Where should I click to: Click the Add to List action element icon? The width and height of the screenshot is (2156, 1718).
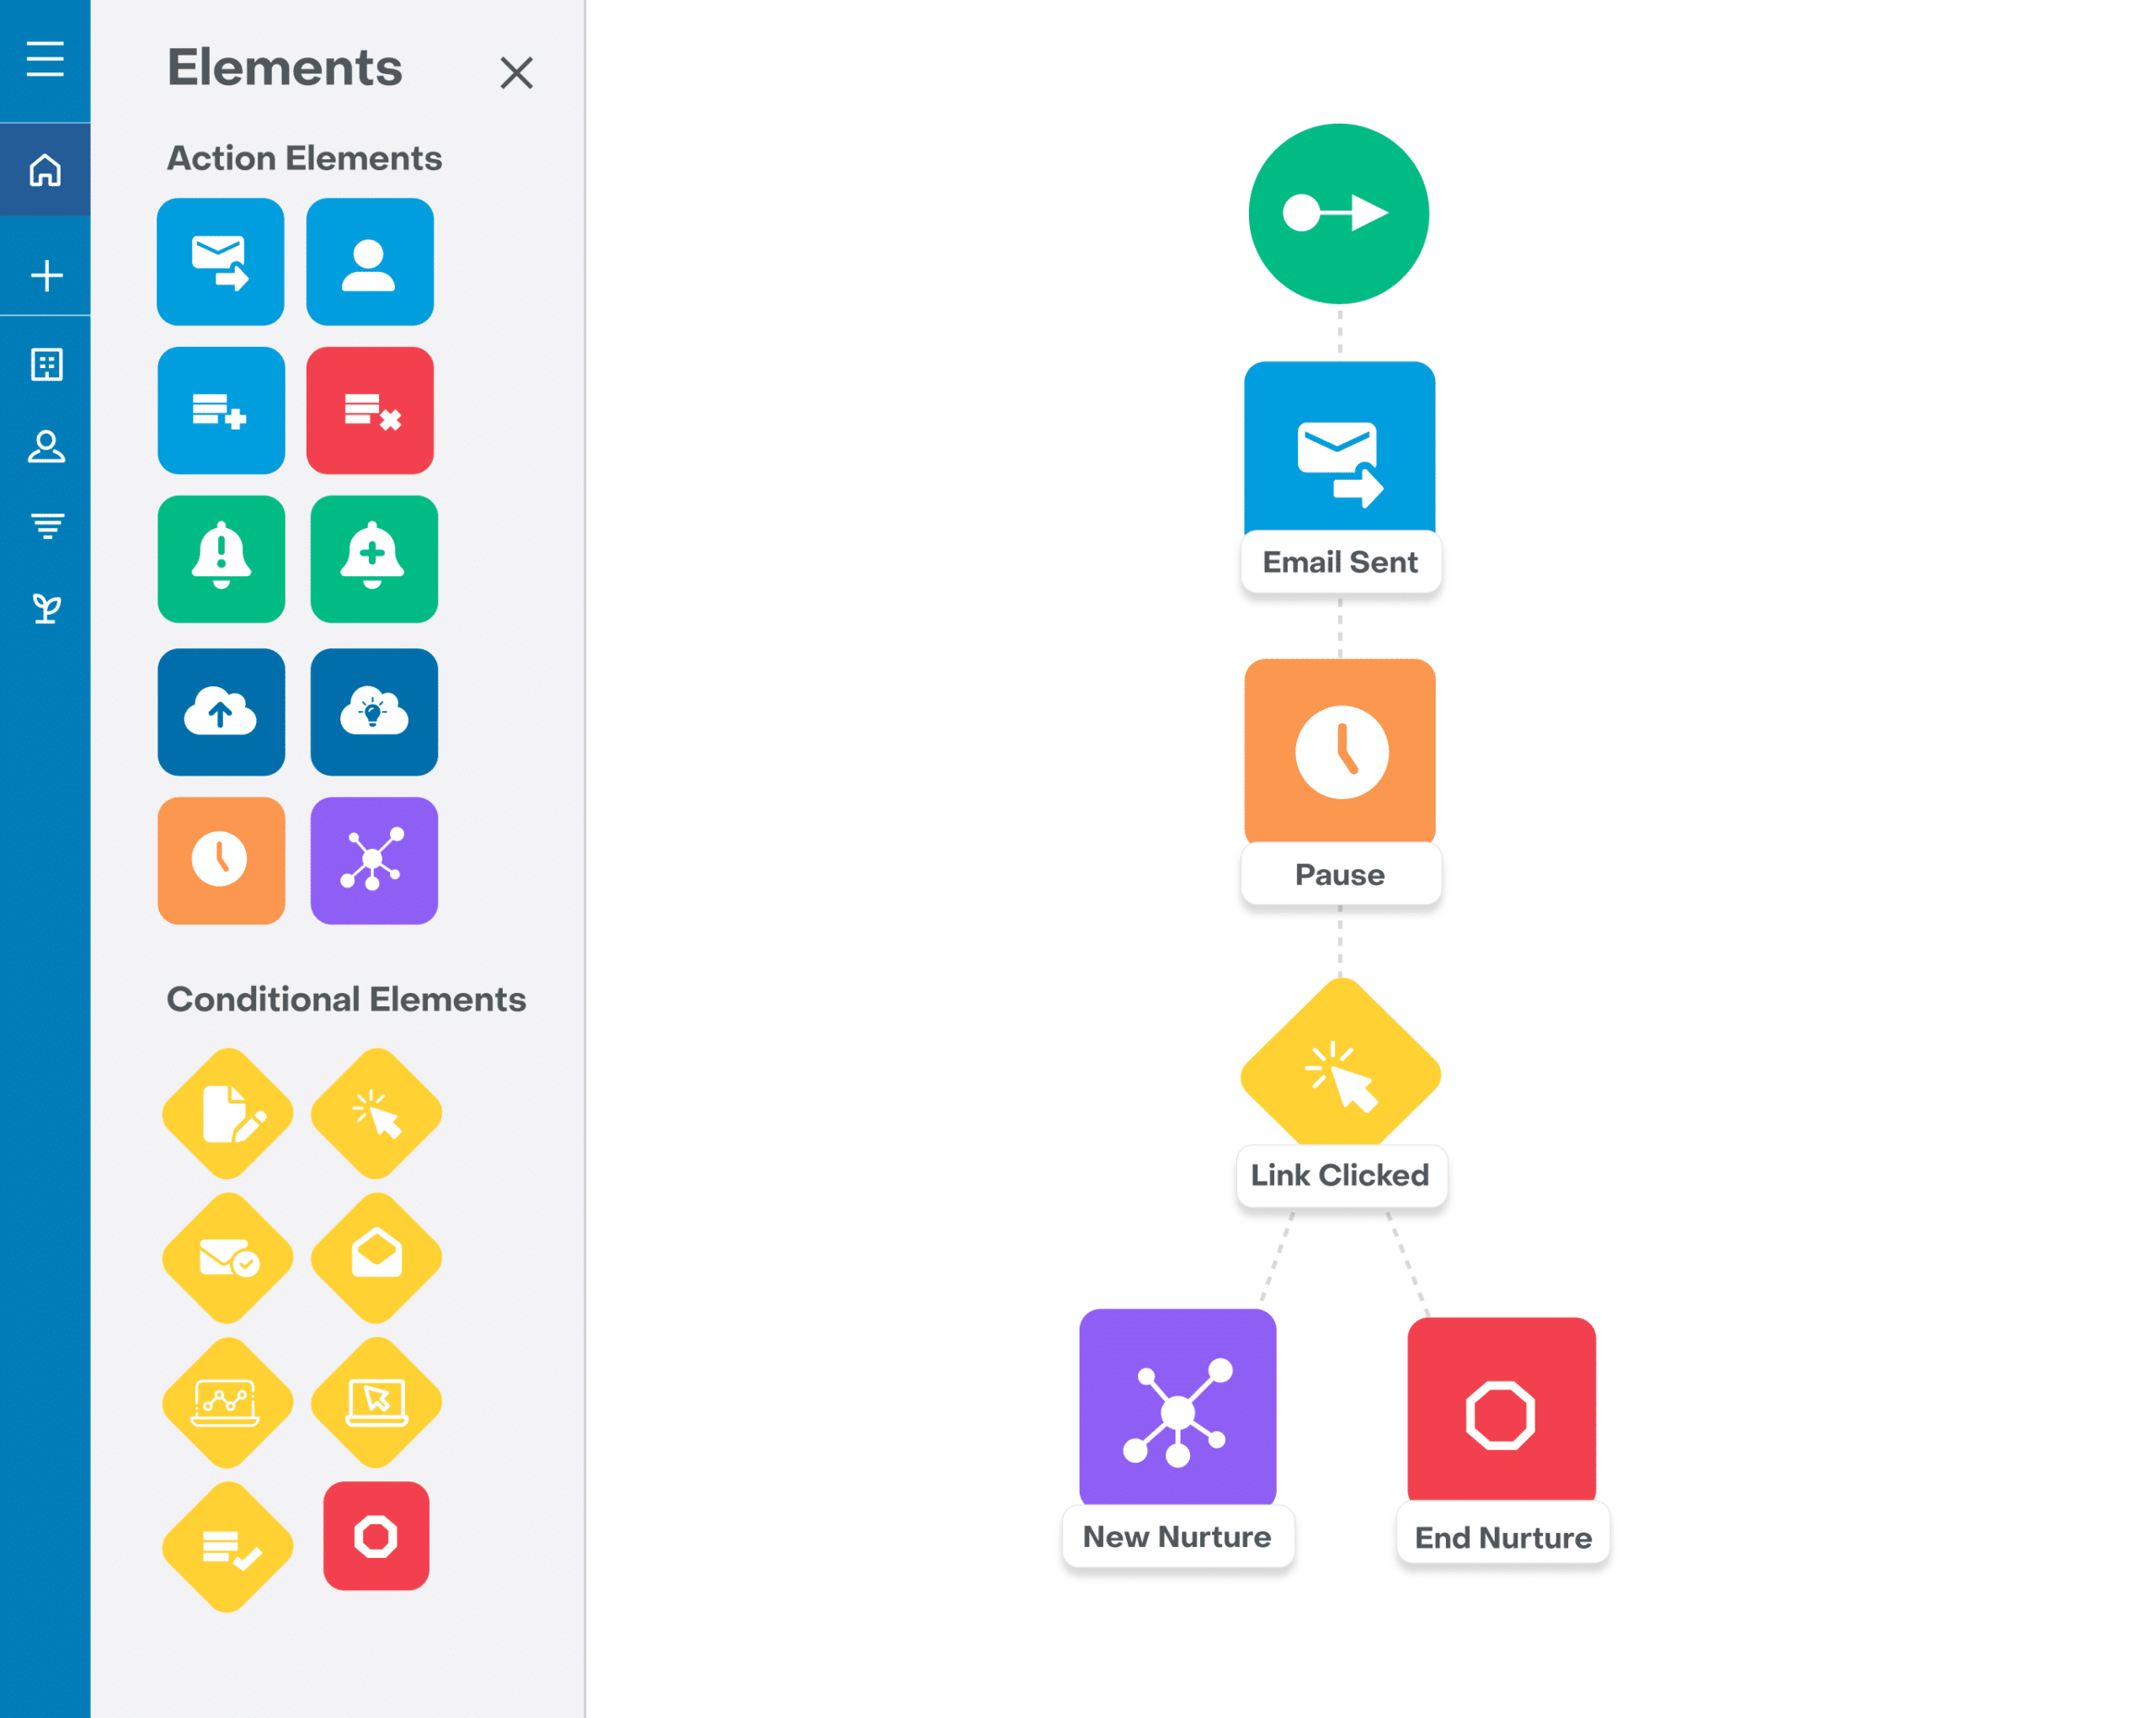pos(221,410)
